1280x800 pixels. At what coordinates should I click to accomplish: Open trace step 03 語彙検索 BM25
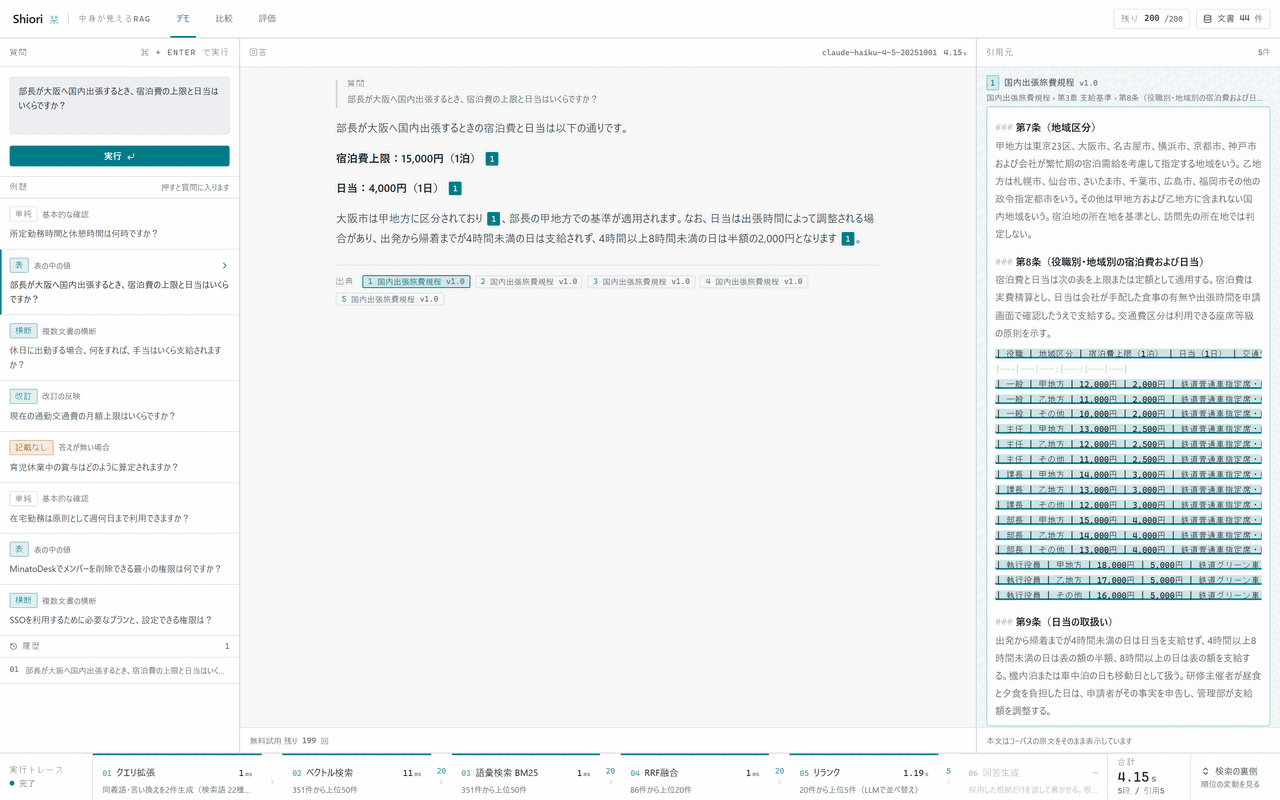click(x=526, y=777)
